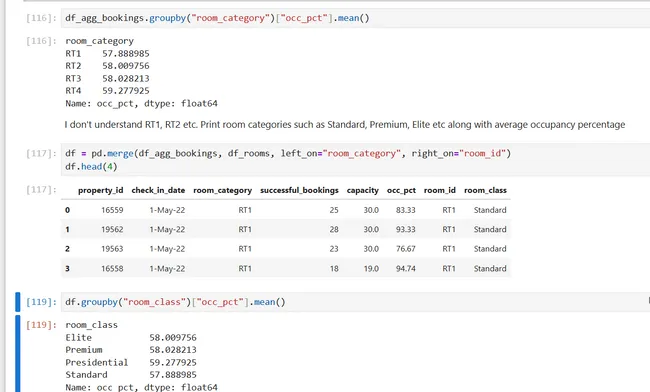The width and height of the screenshot is (650, 392).
Task: Select property_id value 19563
Action: point(112,249)
